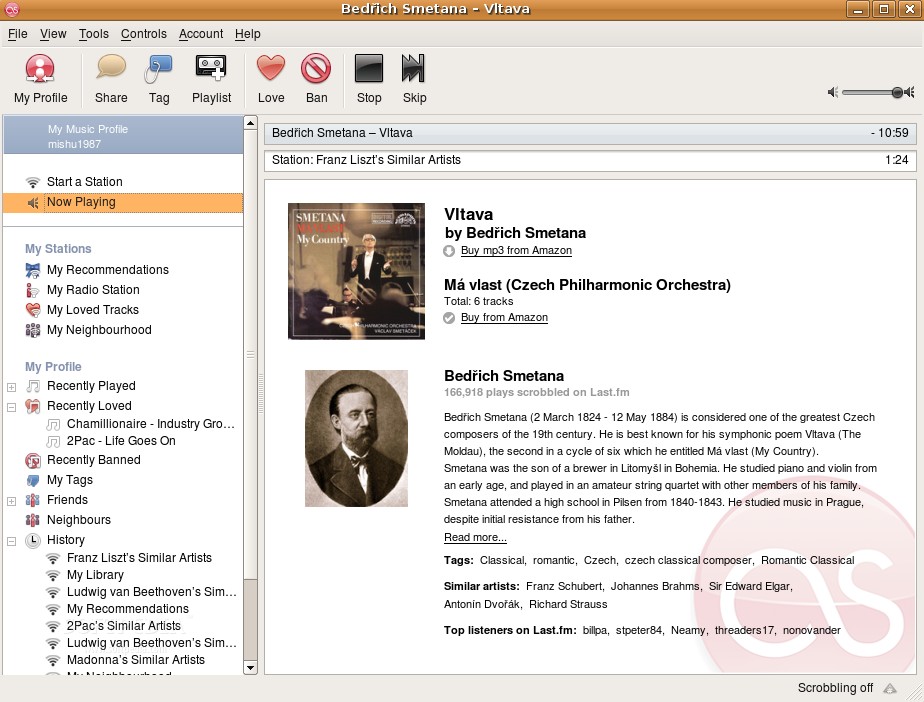The image size is (924, 702).
Task: Open the Controls menu
Action: [144, 34]
